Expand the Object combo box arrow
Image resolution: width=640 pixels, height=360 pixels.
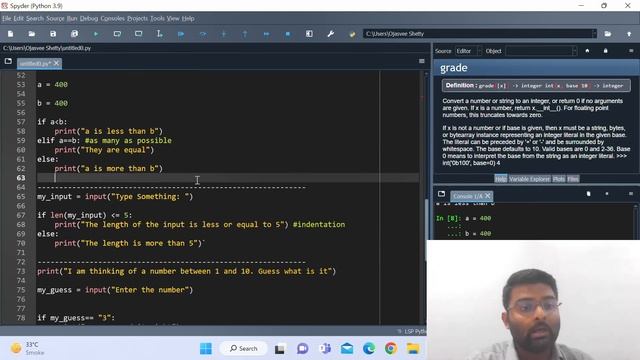(574, 51)
